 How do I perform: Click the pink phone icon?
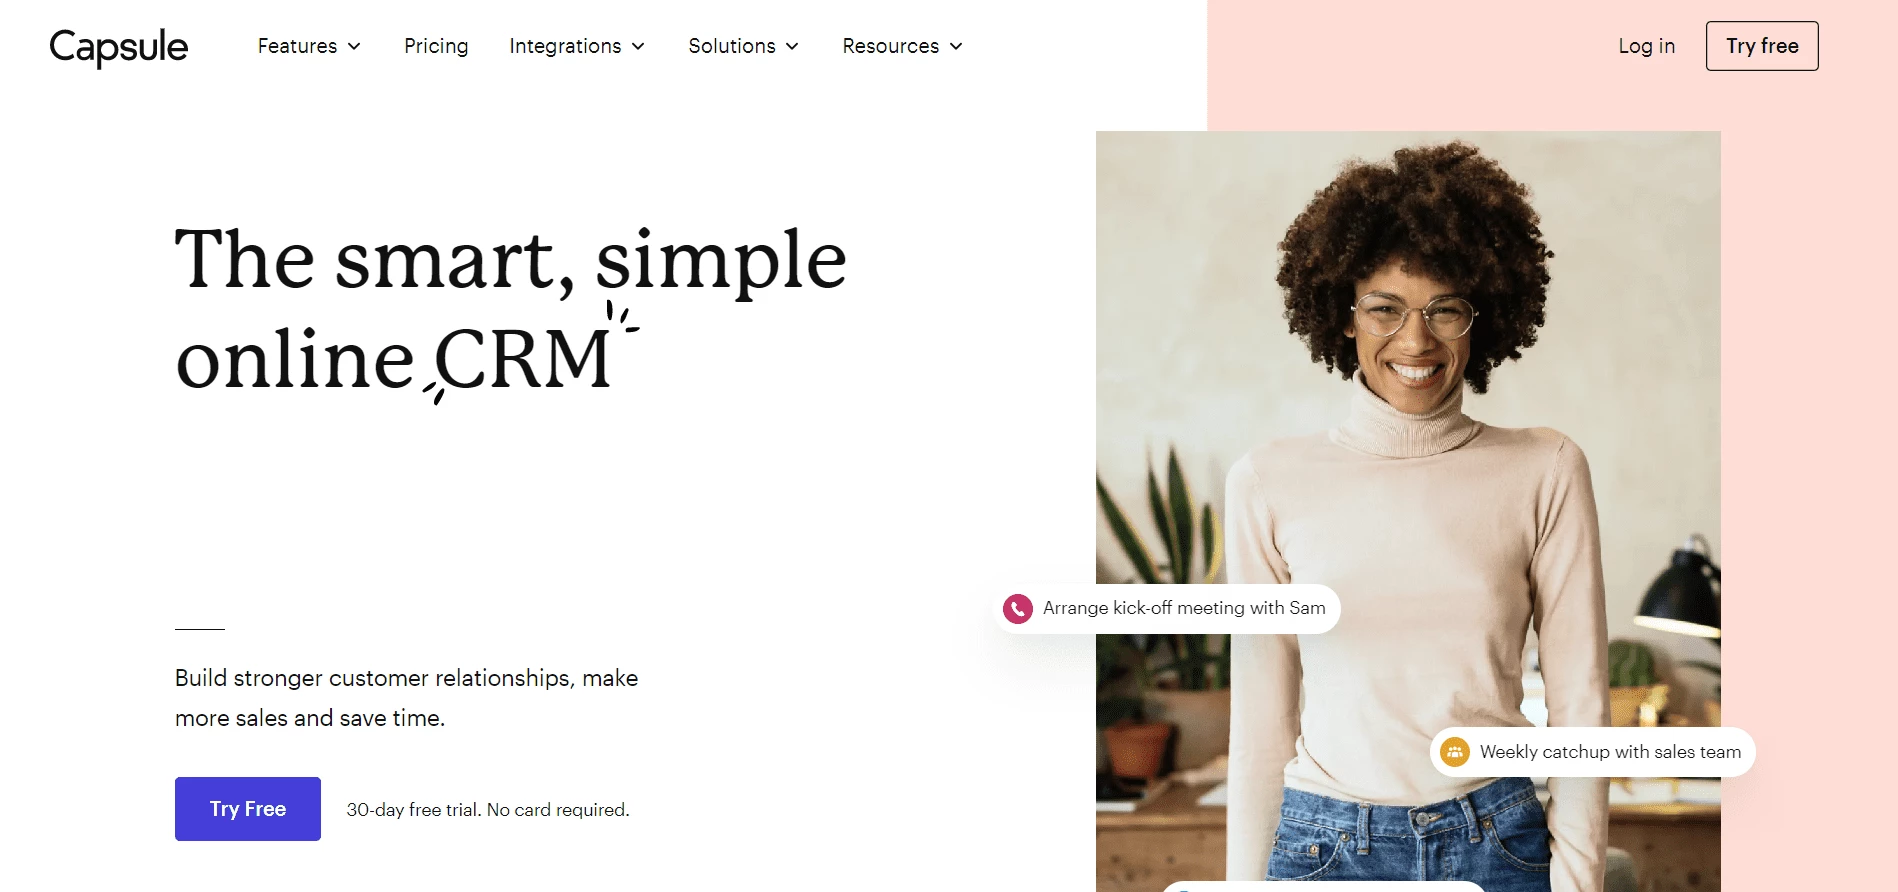pos(1018,608)
